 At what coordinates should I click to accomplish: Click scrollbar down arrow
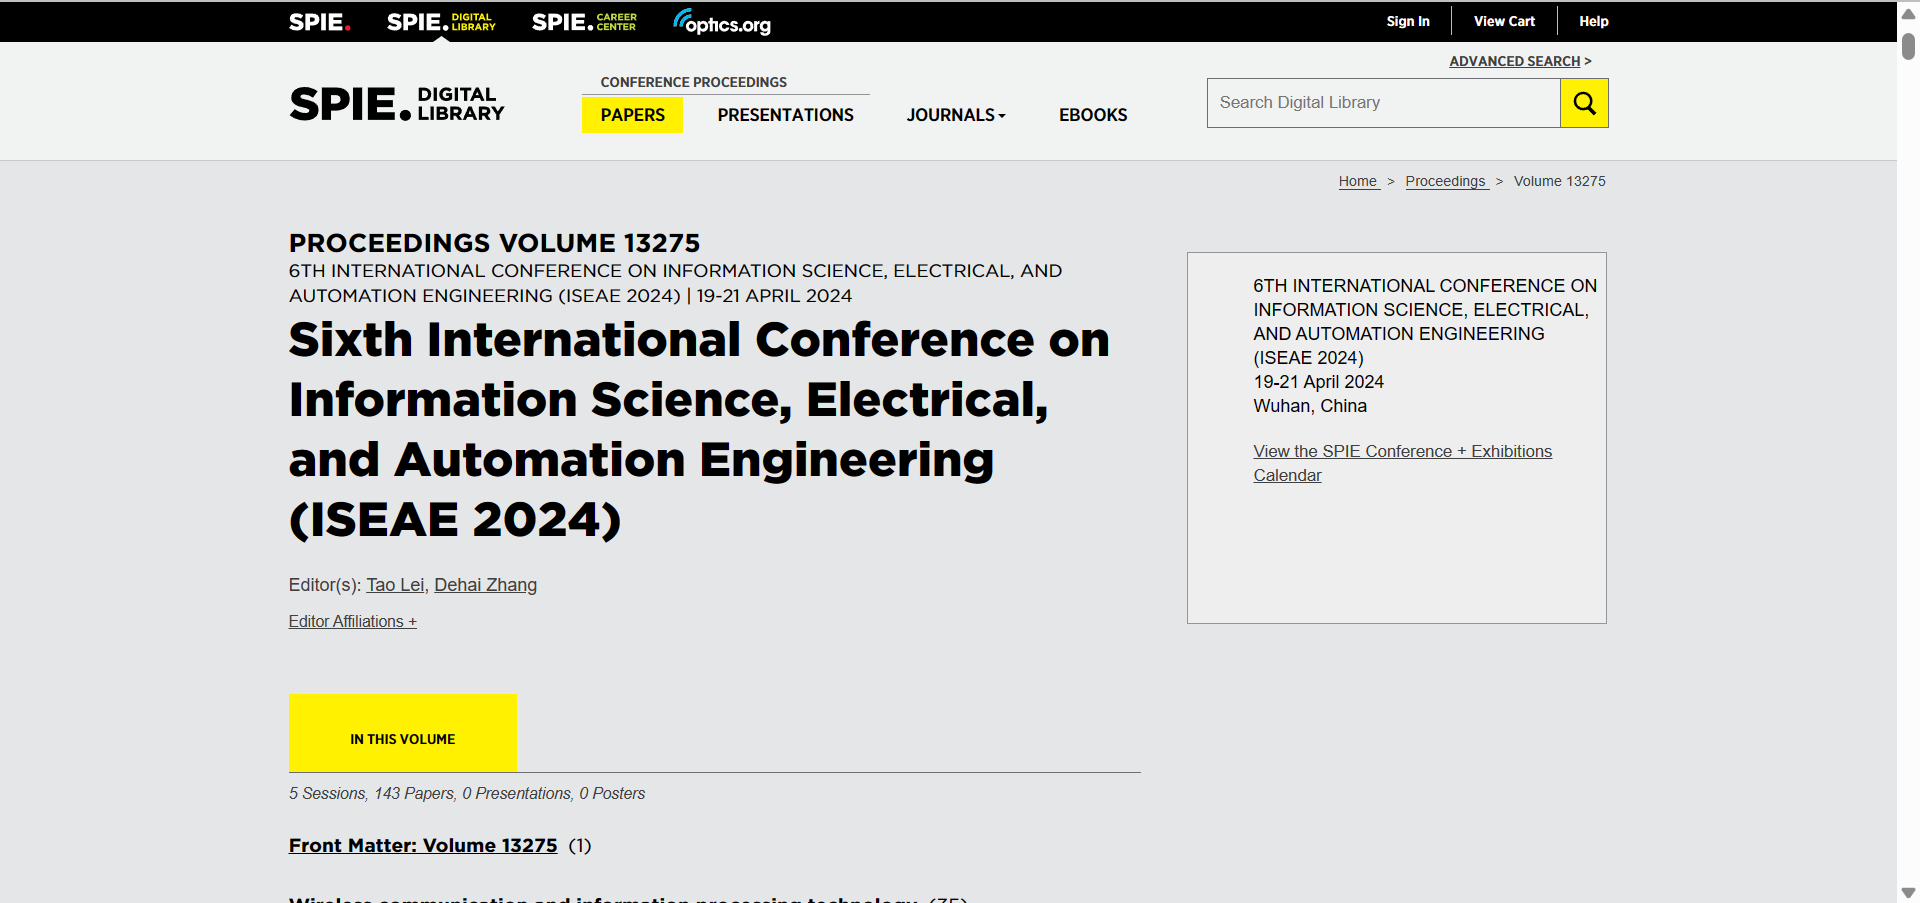click(1908, 892)
